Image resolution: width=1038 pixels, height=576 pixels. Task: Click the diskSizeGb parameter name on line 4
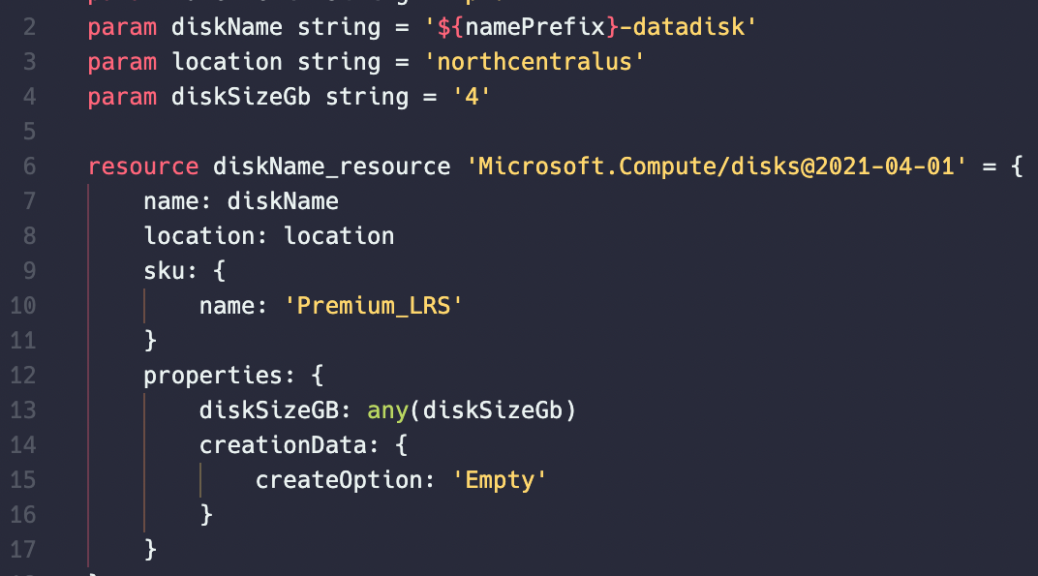tap(241, 97)
